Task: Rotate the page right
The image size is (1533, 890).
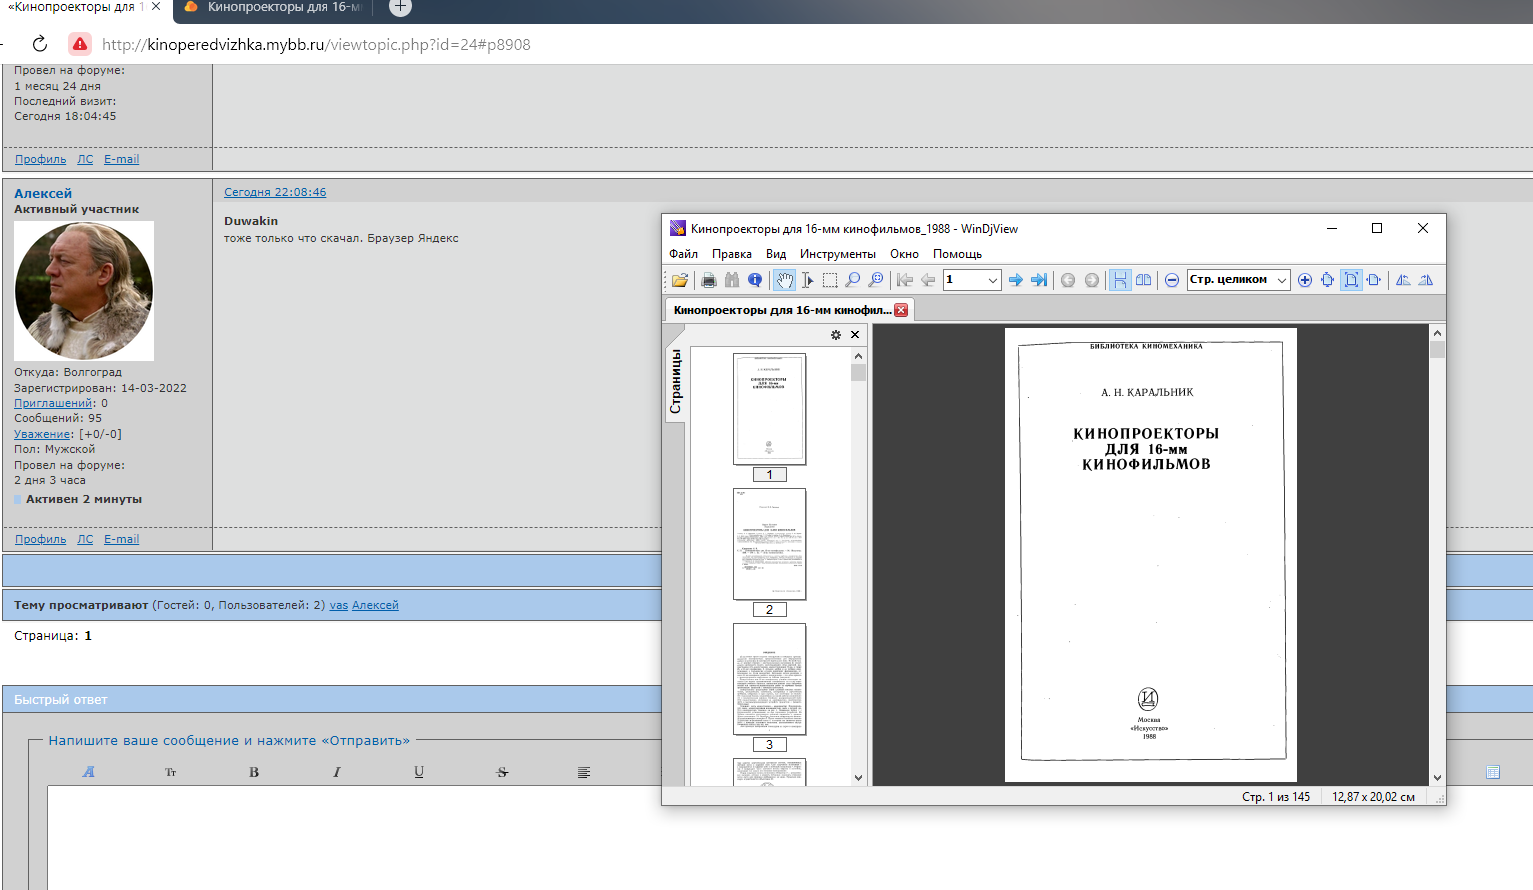Action: [x=1426, y=280]
